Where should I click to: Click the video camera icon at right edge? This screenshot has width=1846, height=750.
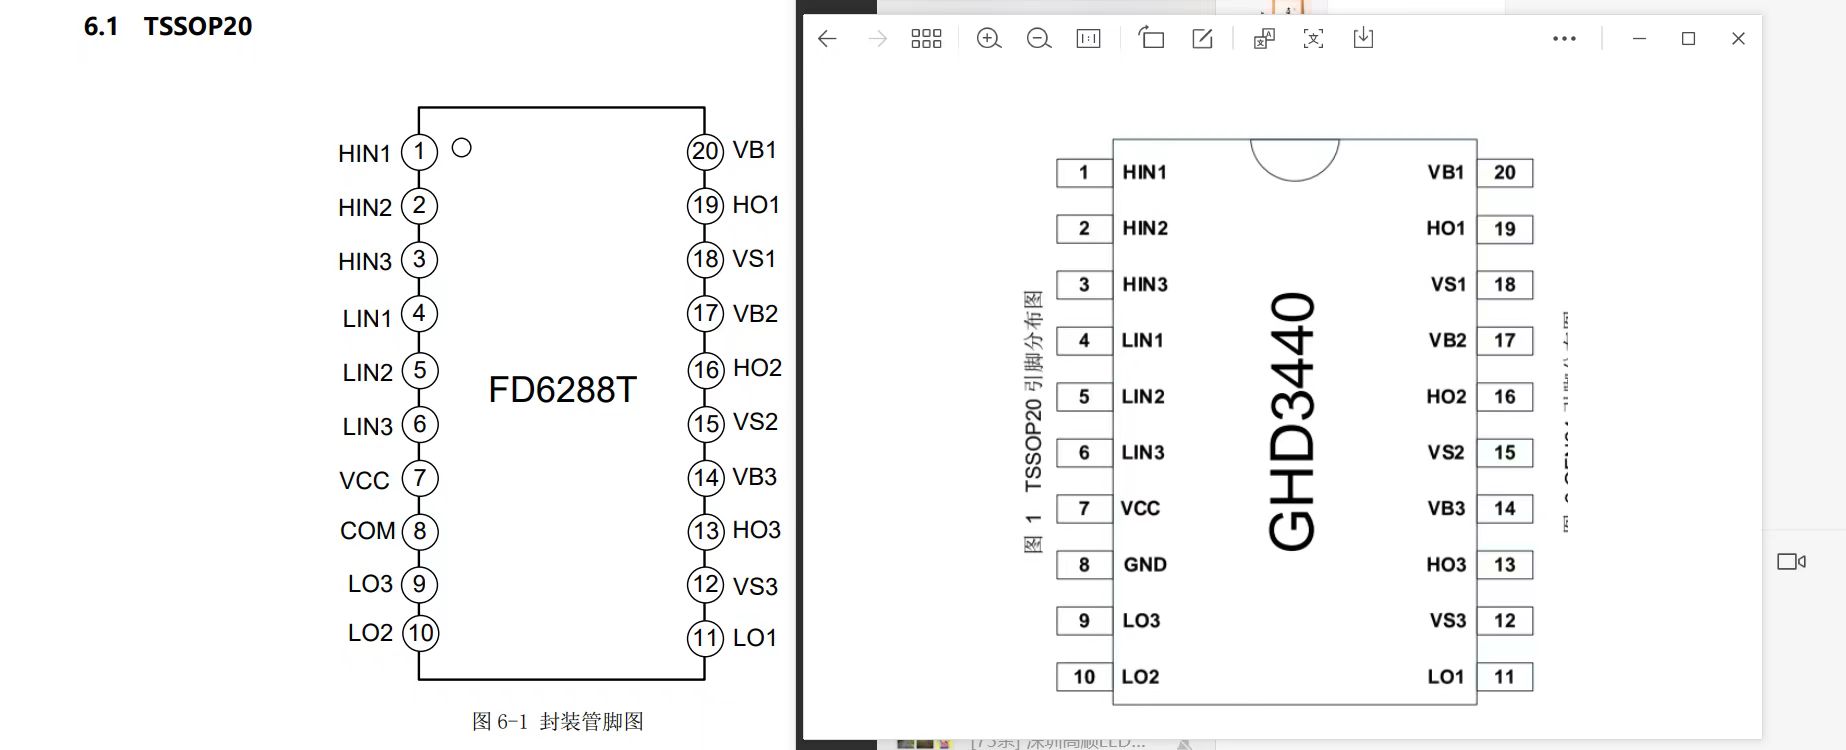click(1791, 562)
